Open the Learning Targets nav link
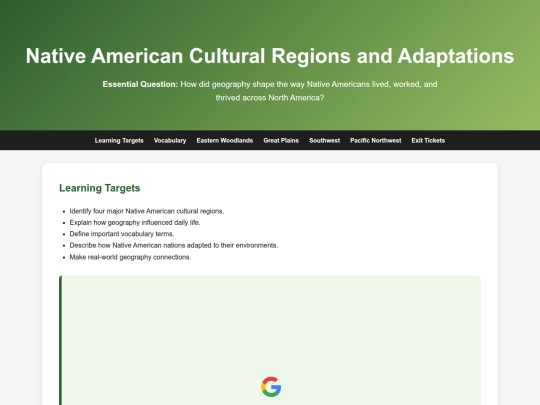The height and width of the screenshot is (405, 540). coord(119,141)
